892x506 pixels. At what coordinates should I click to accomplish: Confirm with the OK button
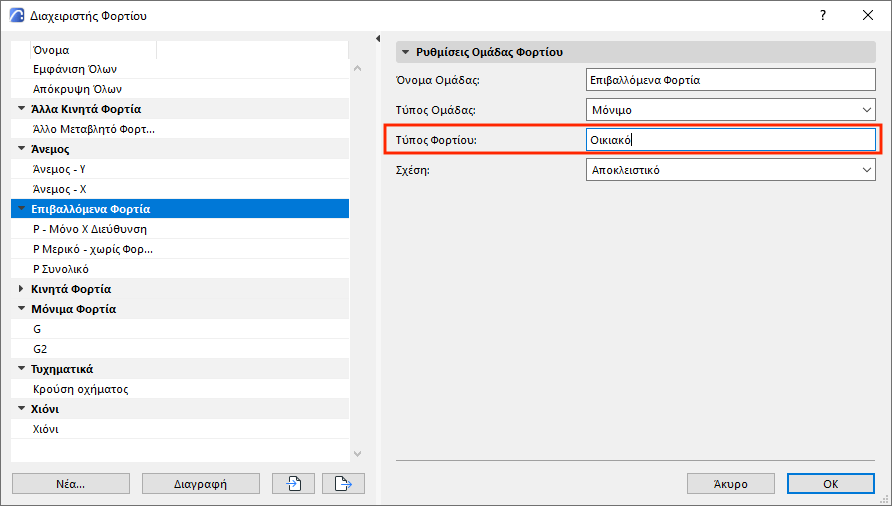pyautogui.click(x=830, y=484)
